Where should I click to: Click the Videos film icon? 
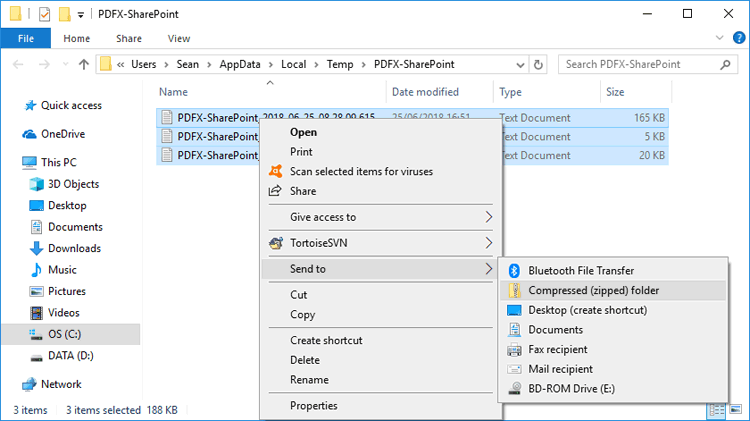click(36, 313)
